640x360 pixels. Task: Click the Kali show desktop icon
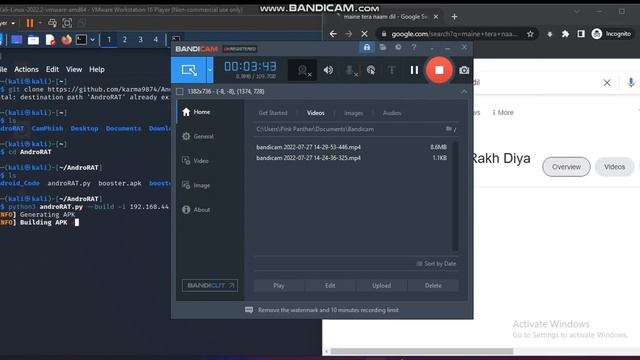pyautogui.click(x=17, y=40)
